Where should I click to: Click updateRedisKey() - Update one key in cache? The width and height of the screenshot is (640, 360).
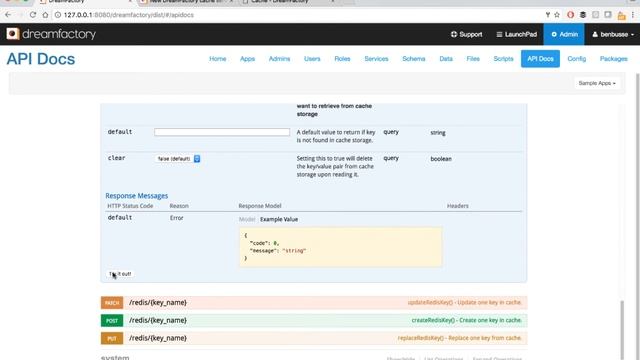[464, 302]
